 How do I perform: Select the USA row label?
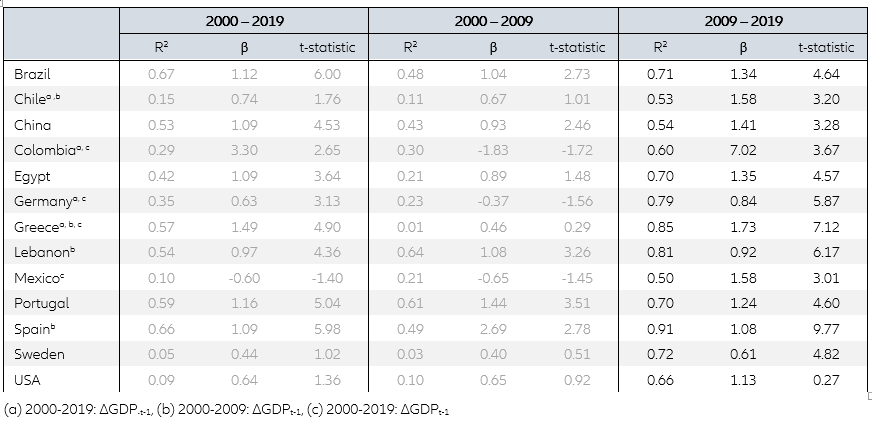[27, 379]
